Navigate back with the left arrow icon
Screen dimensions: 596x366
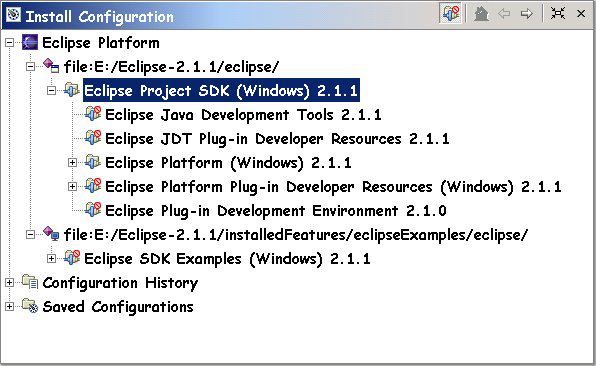click(504, 14)
